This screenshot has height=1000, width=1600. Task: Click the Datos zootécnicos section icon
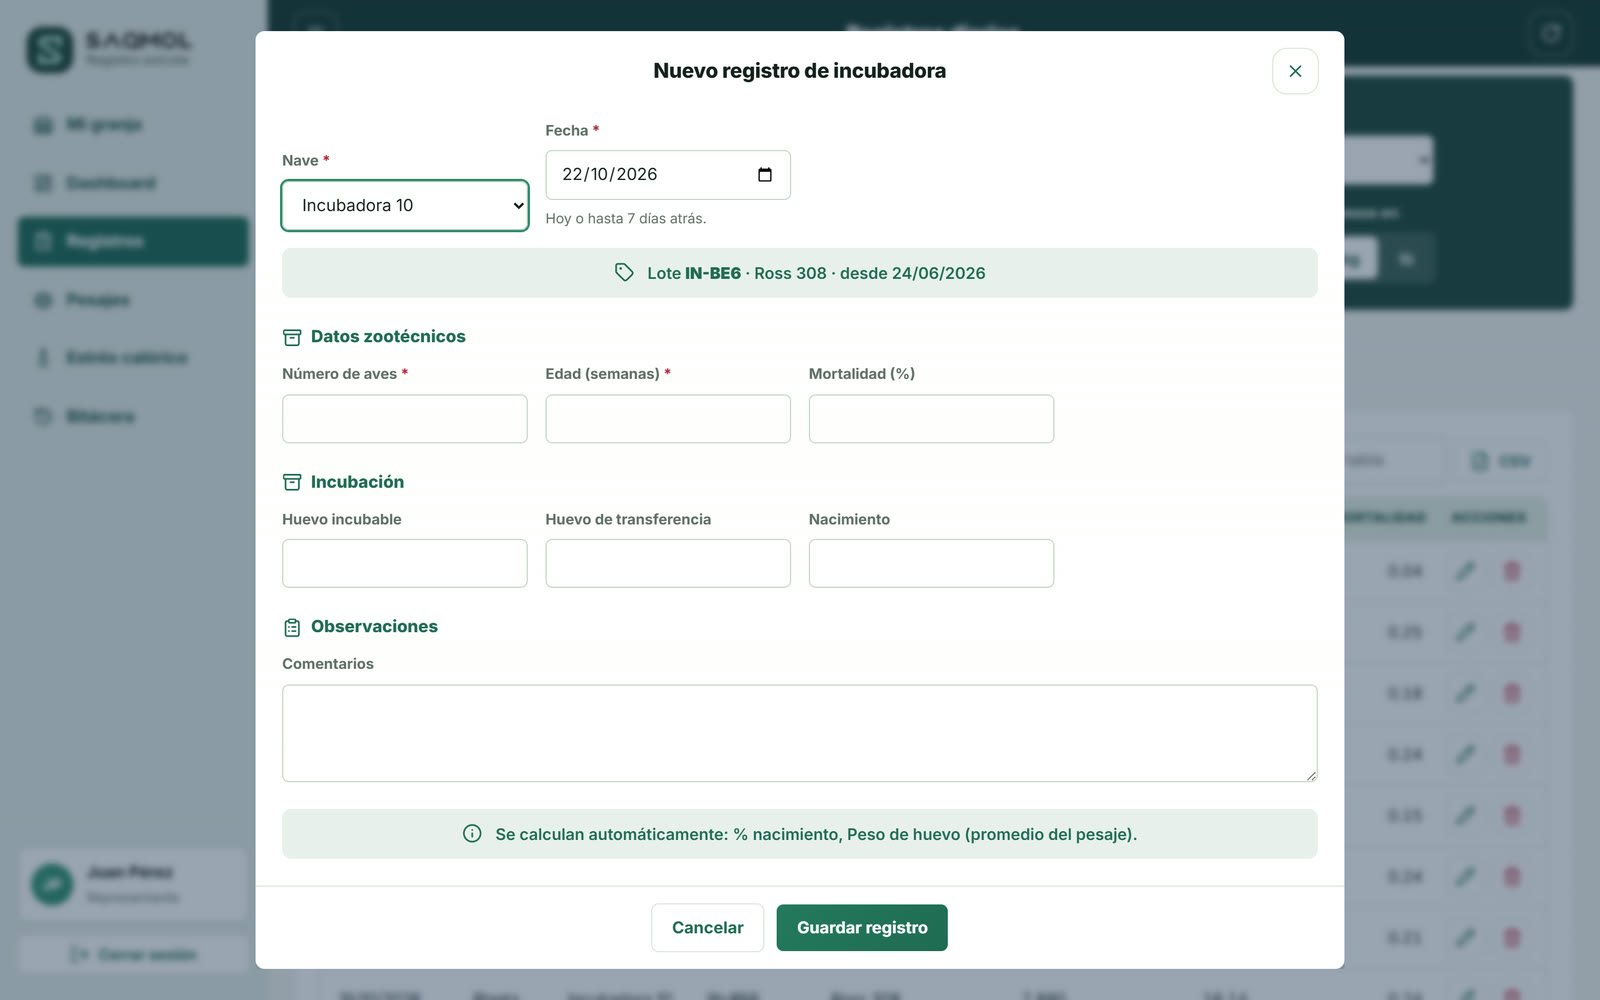[292, 337]
